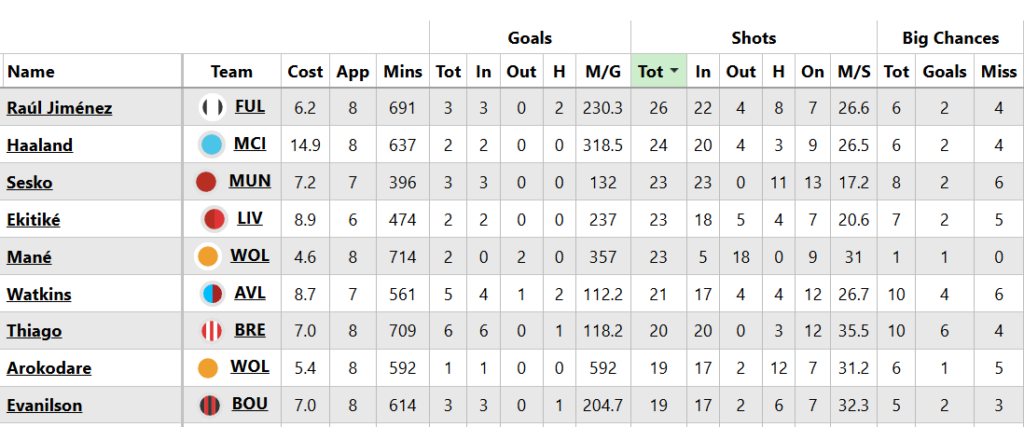Click the Manchester United badge icon
1024x427 pixels.
tap(207, 182)
